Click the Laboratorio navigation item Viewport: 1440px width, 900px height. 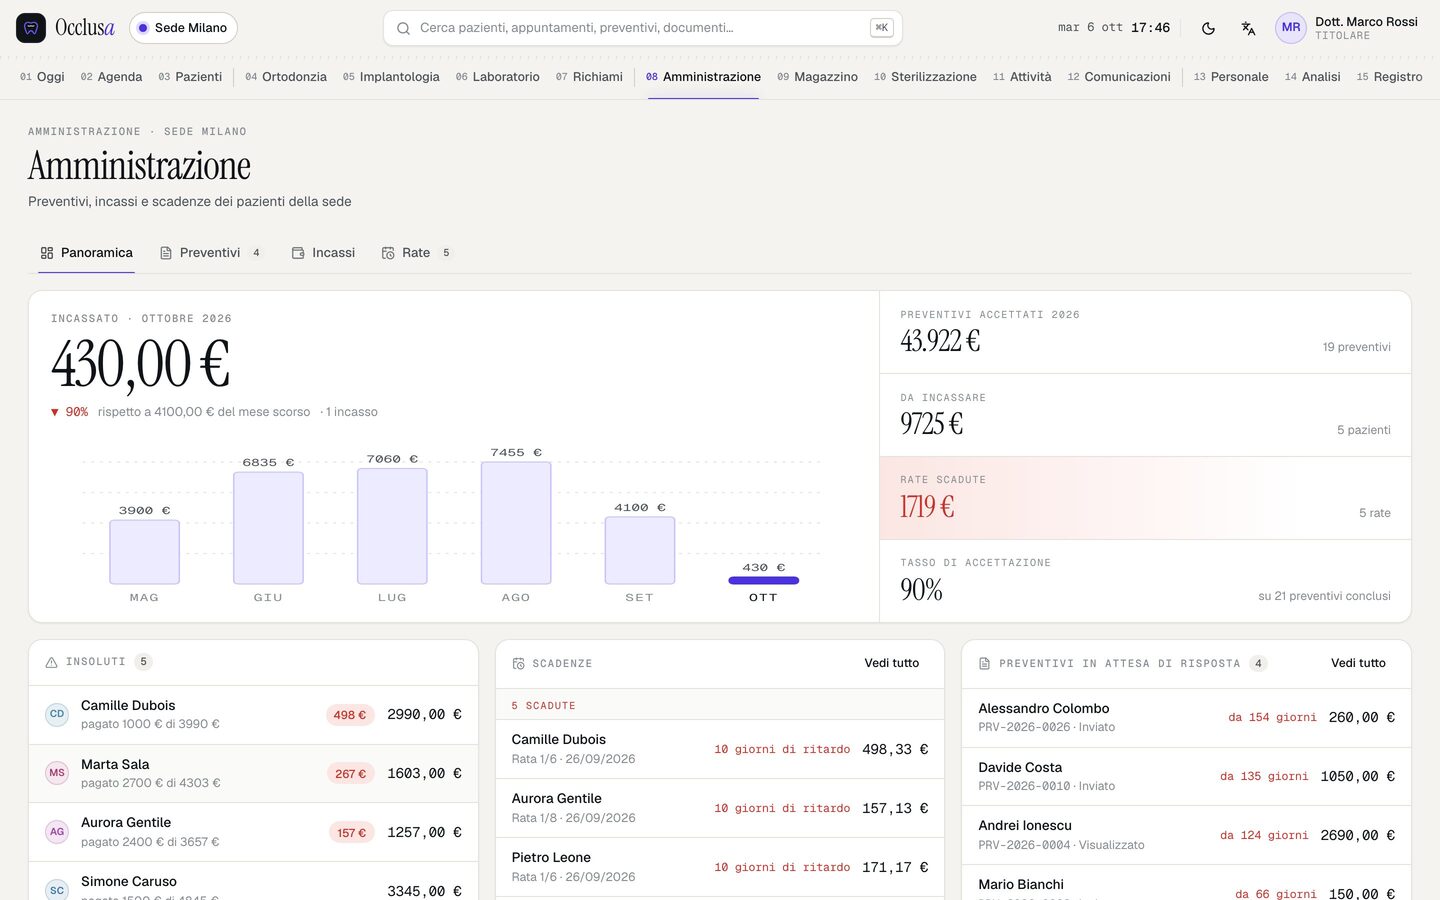[x=497, y=77]
